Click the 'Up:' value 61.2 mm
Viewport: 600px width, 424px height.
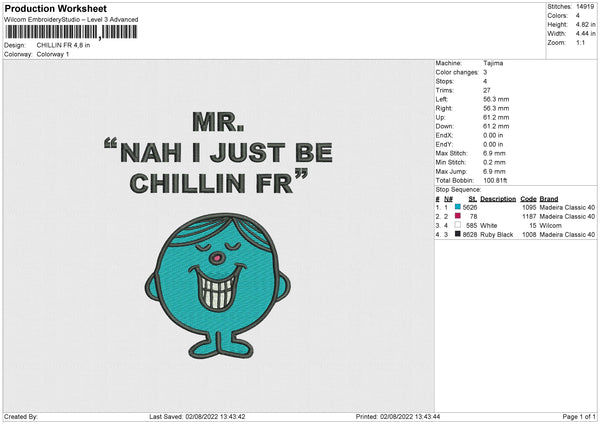coord(496,117)
